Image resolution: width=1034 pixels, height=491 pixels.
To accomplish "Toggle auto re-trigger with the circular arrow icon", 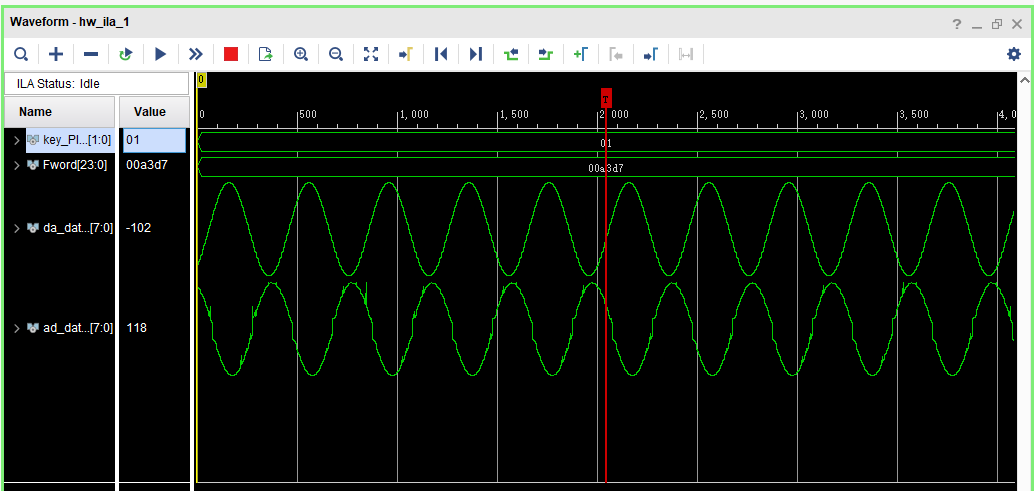I will (126, 54).
